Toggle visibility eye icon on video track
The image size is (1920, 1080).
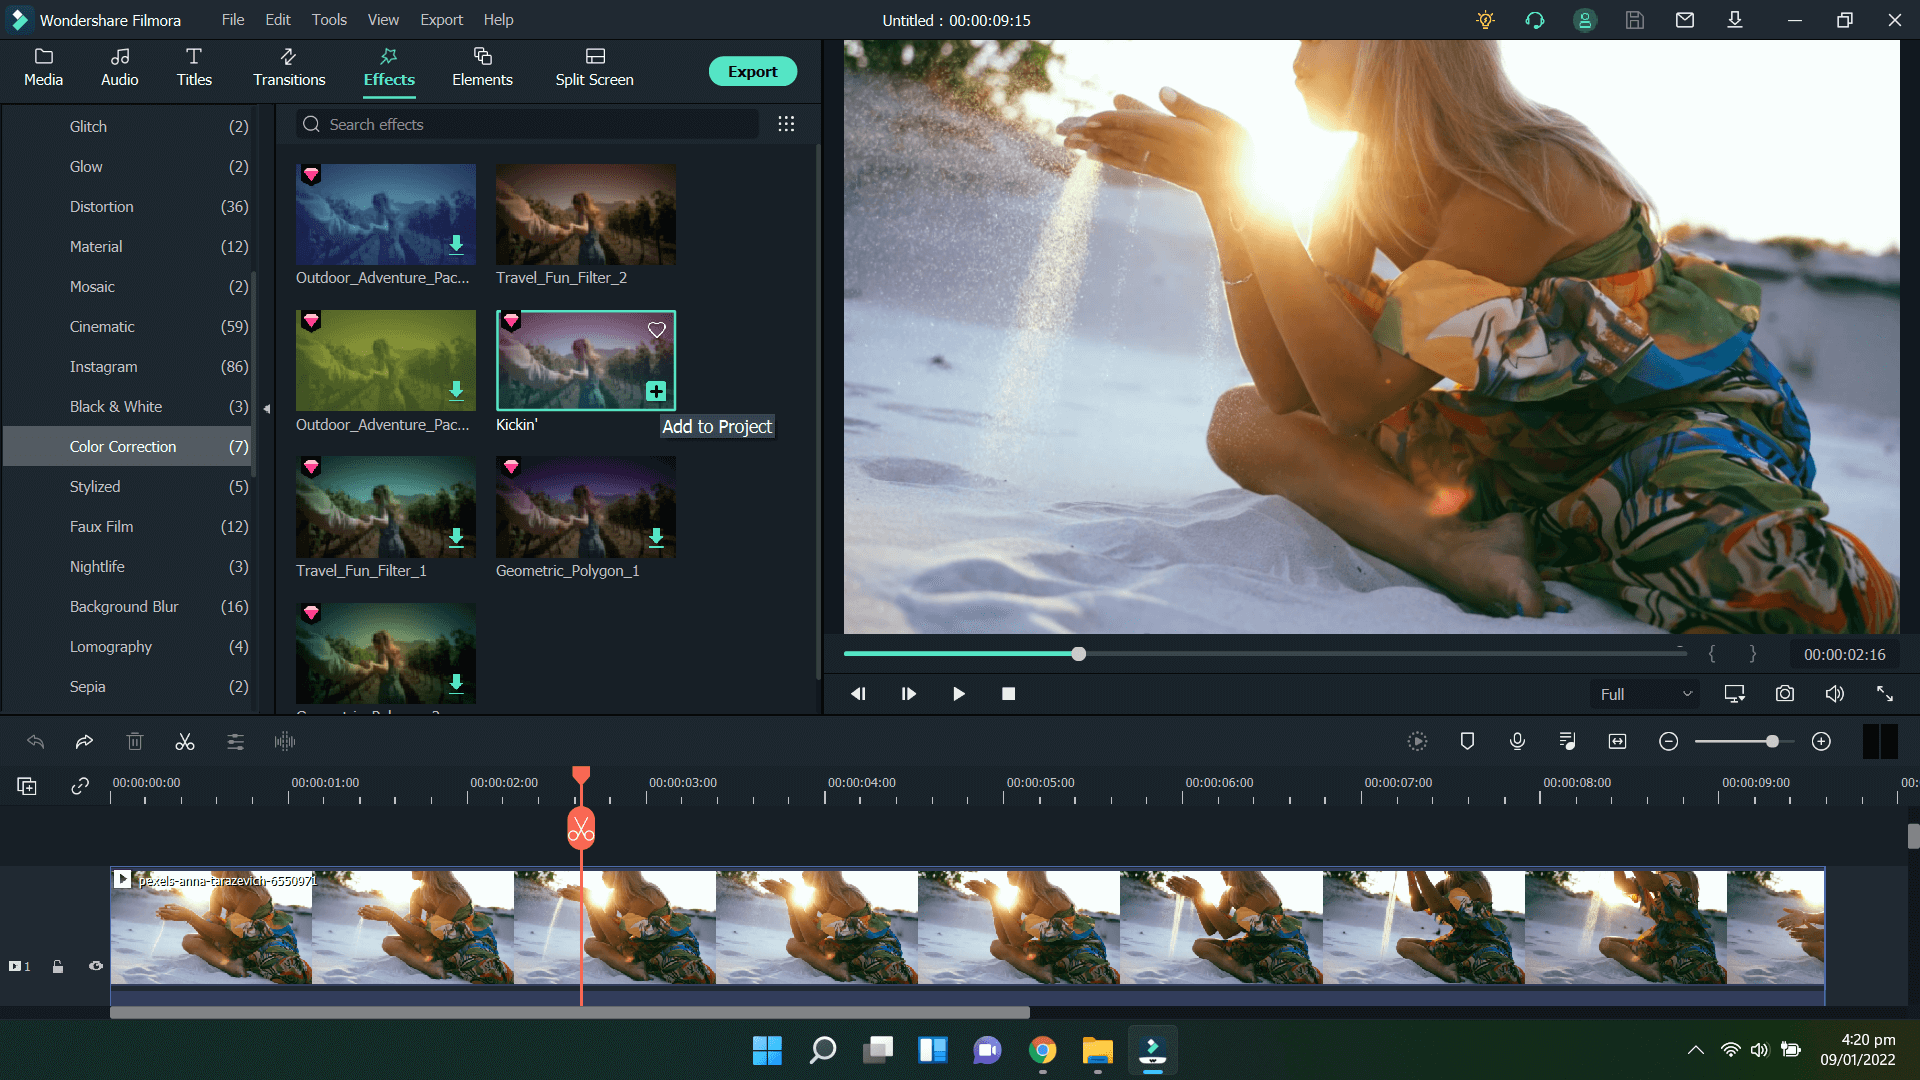pos(96,967)
